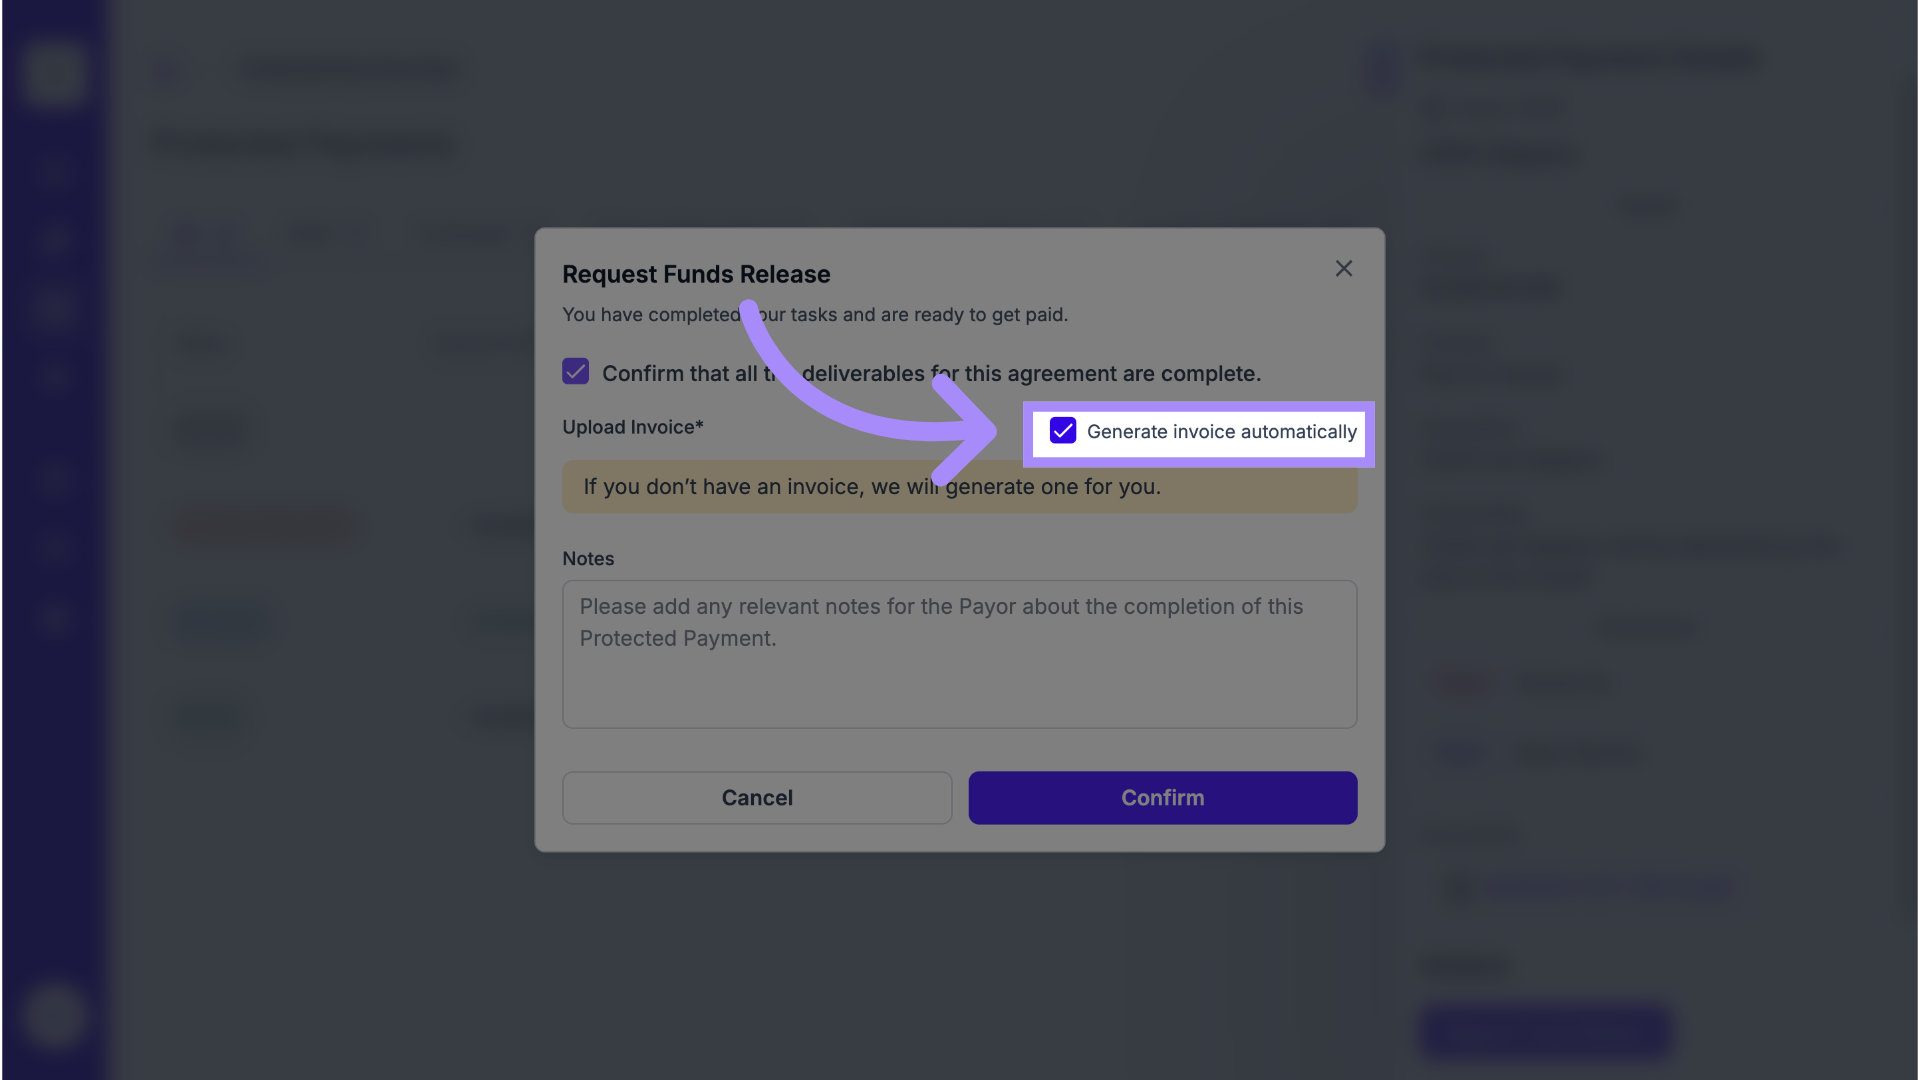
Task: Click the 'Upload Invoice*' field label
Action: [x=633, y=427]
